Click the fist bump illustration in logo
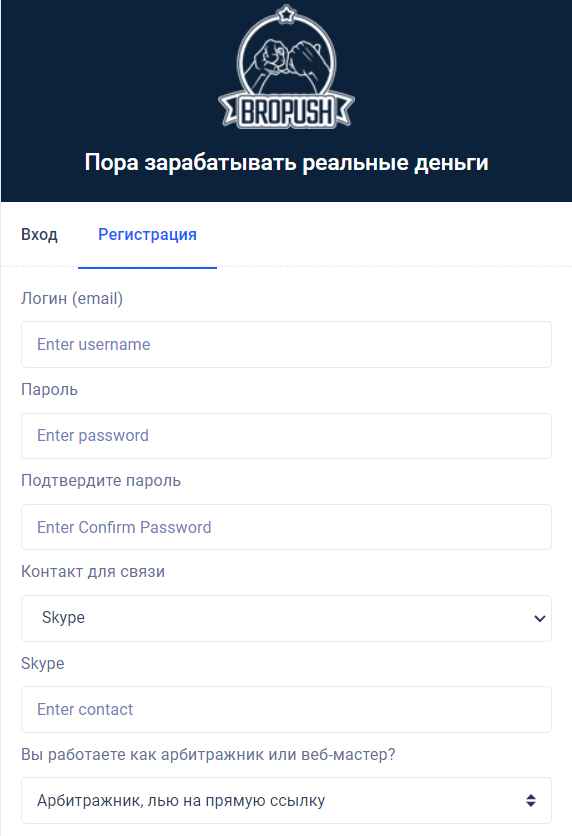Viewport: 572px width, 836px height. tap(286, 63)
